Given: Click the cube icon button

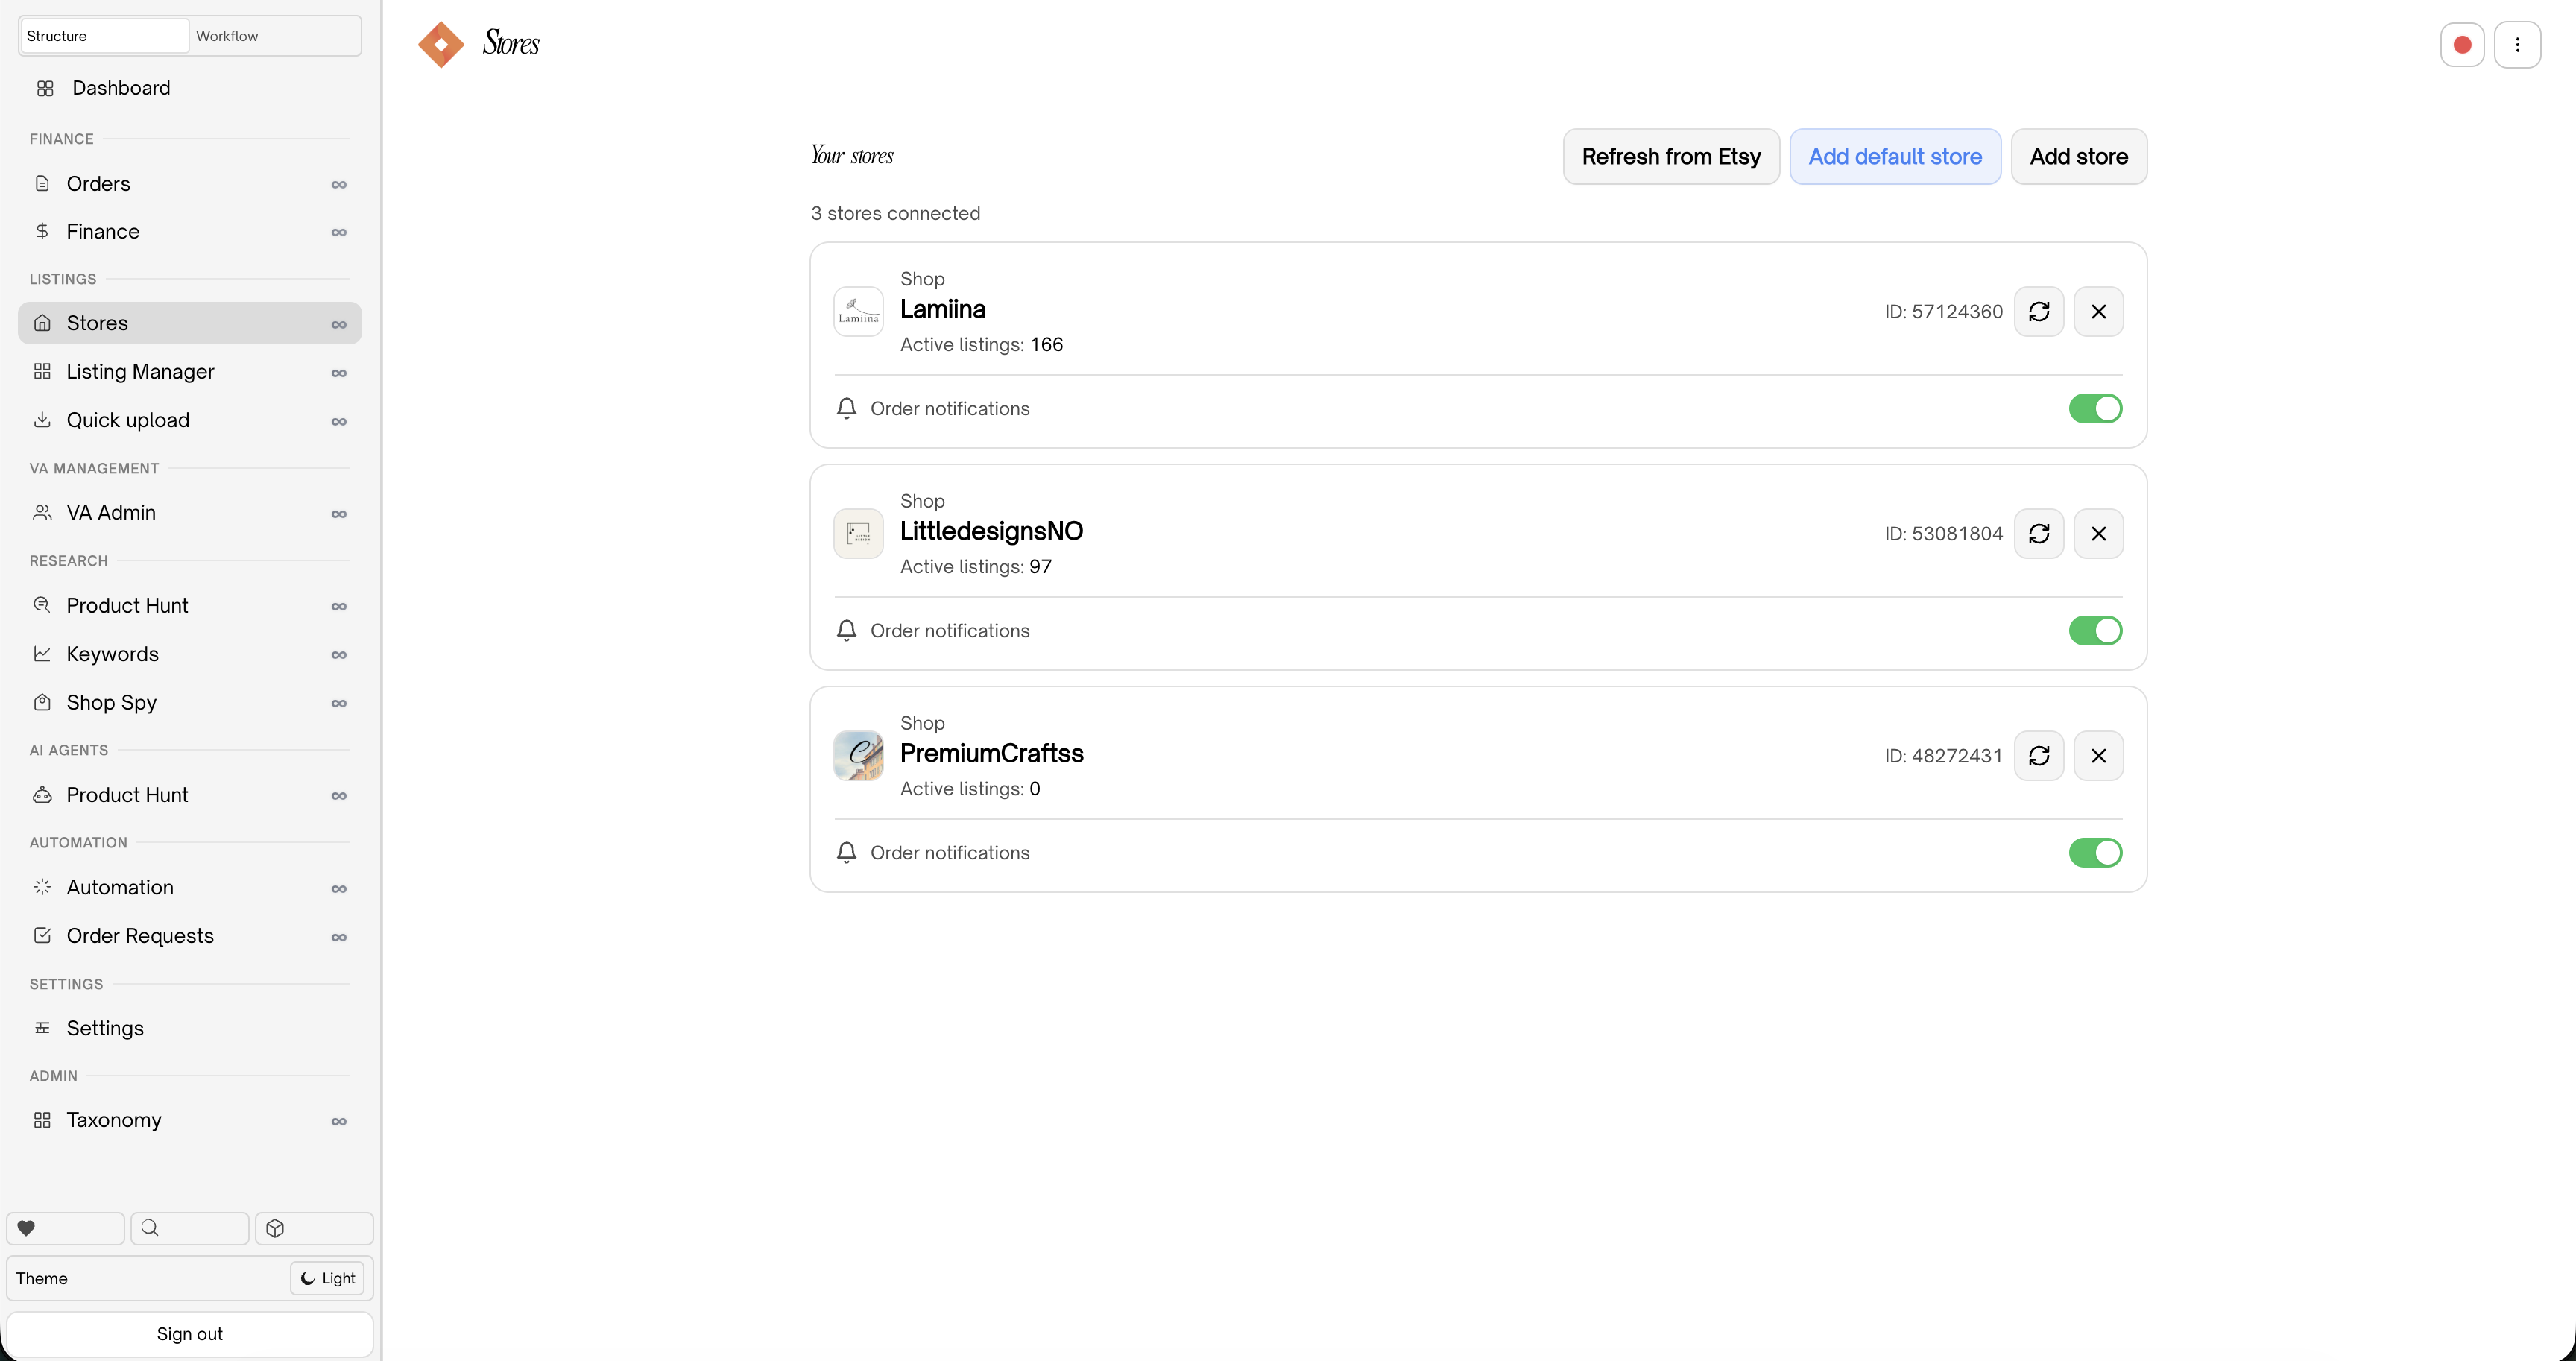Looking at the screenshot, I should 314,1228.
